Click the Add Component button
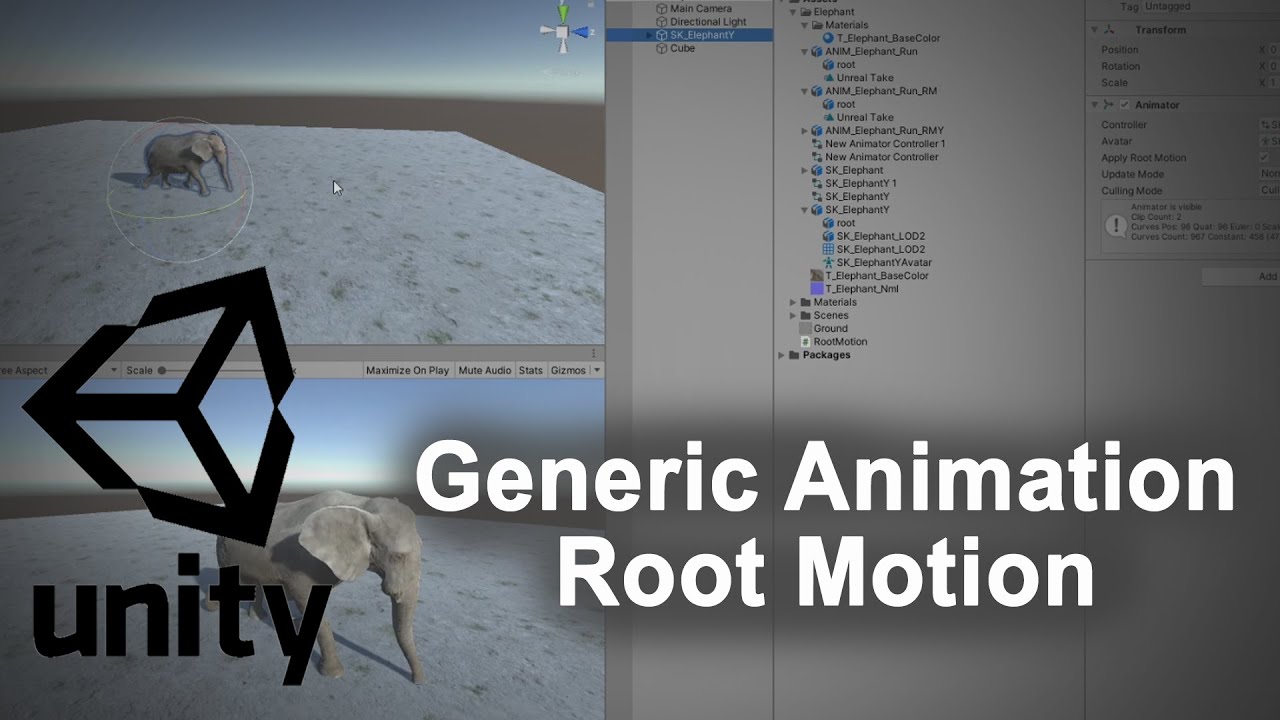 coord(1241,276)
